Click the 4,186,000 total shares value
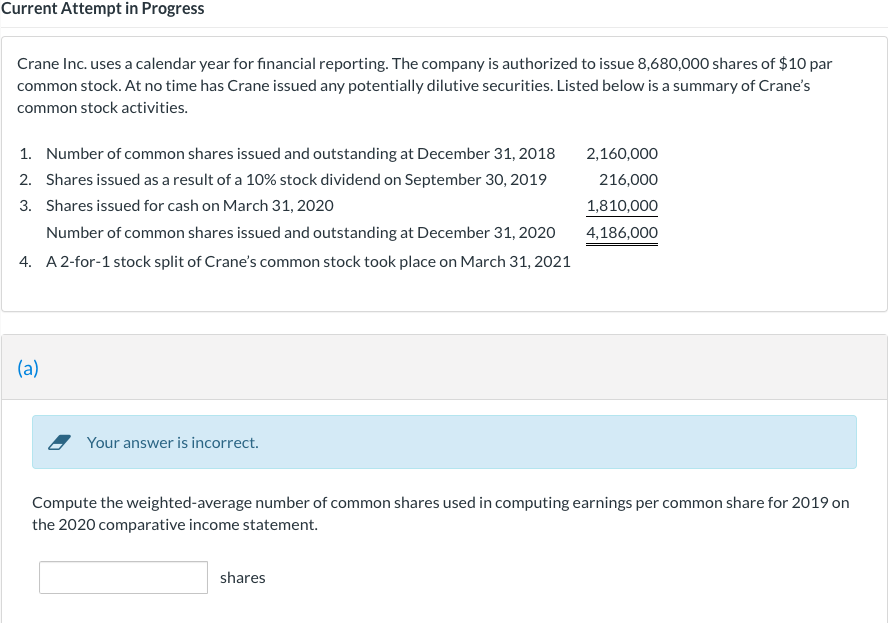Image resolution: width=888 pixels, height=623 pixels. click(x=622, y=233)
